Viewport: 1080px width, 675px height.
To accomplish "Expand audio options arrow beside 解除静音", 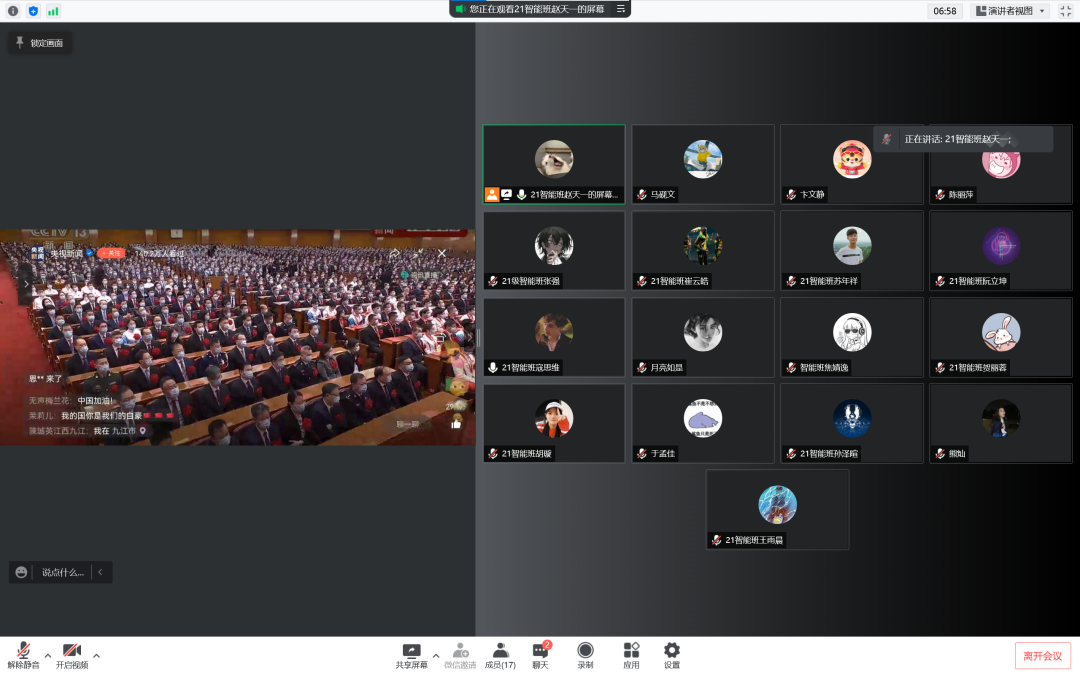I will point(48,655).
